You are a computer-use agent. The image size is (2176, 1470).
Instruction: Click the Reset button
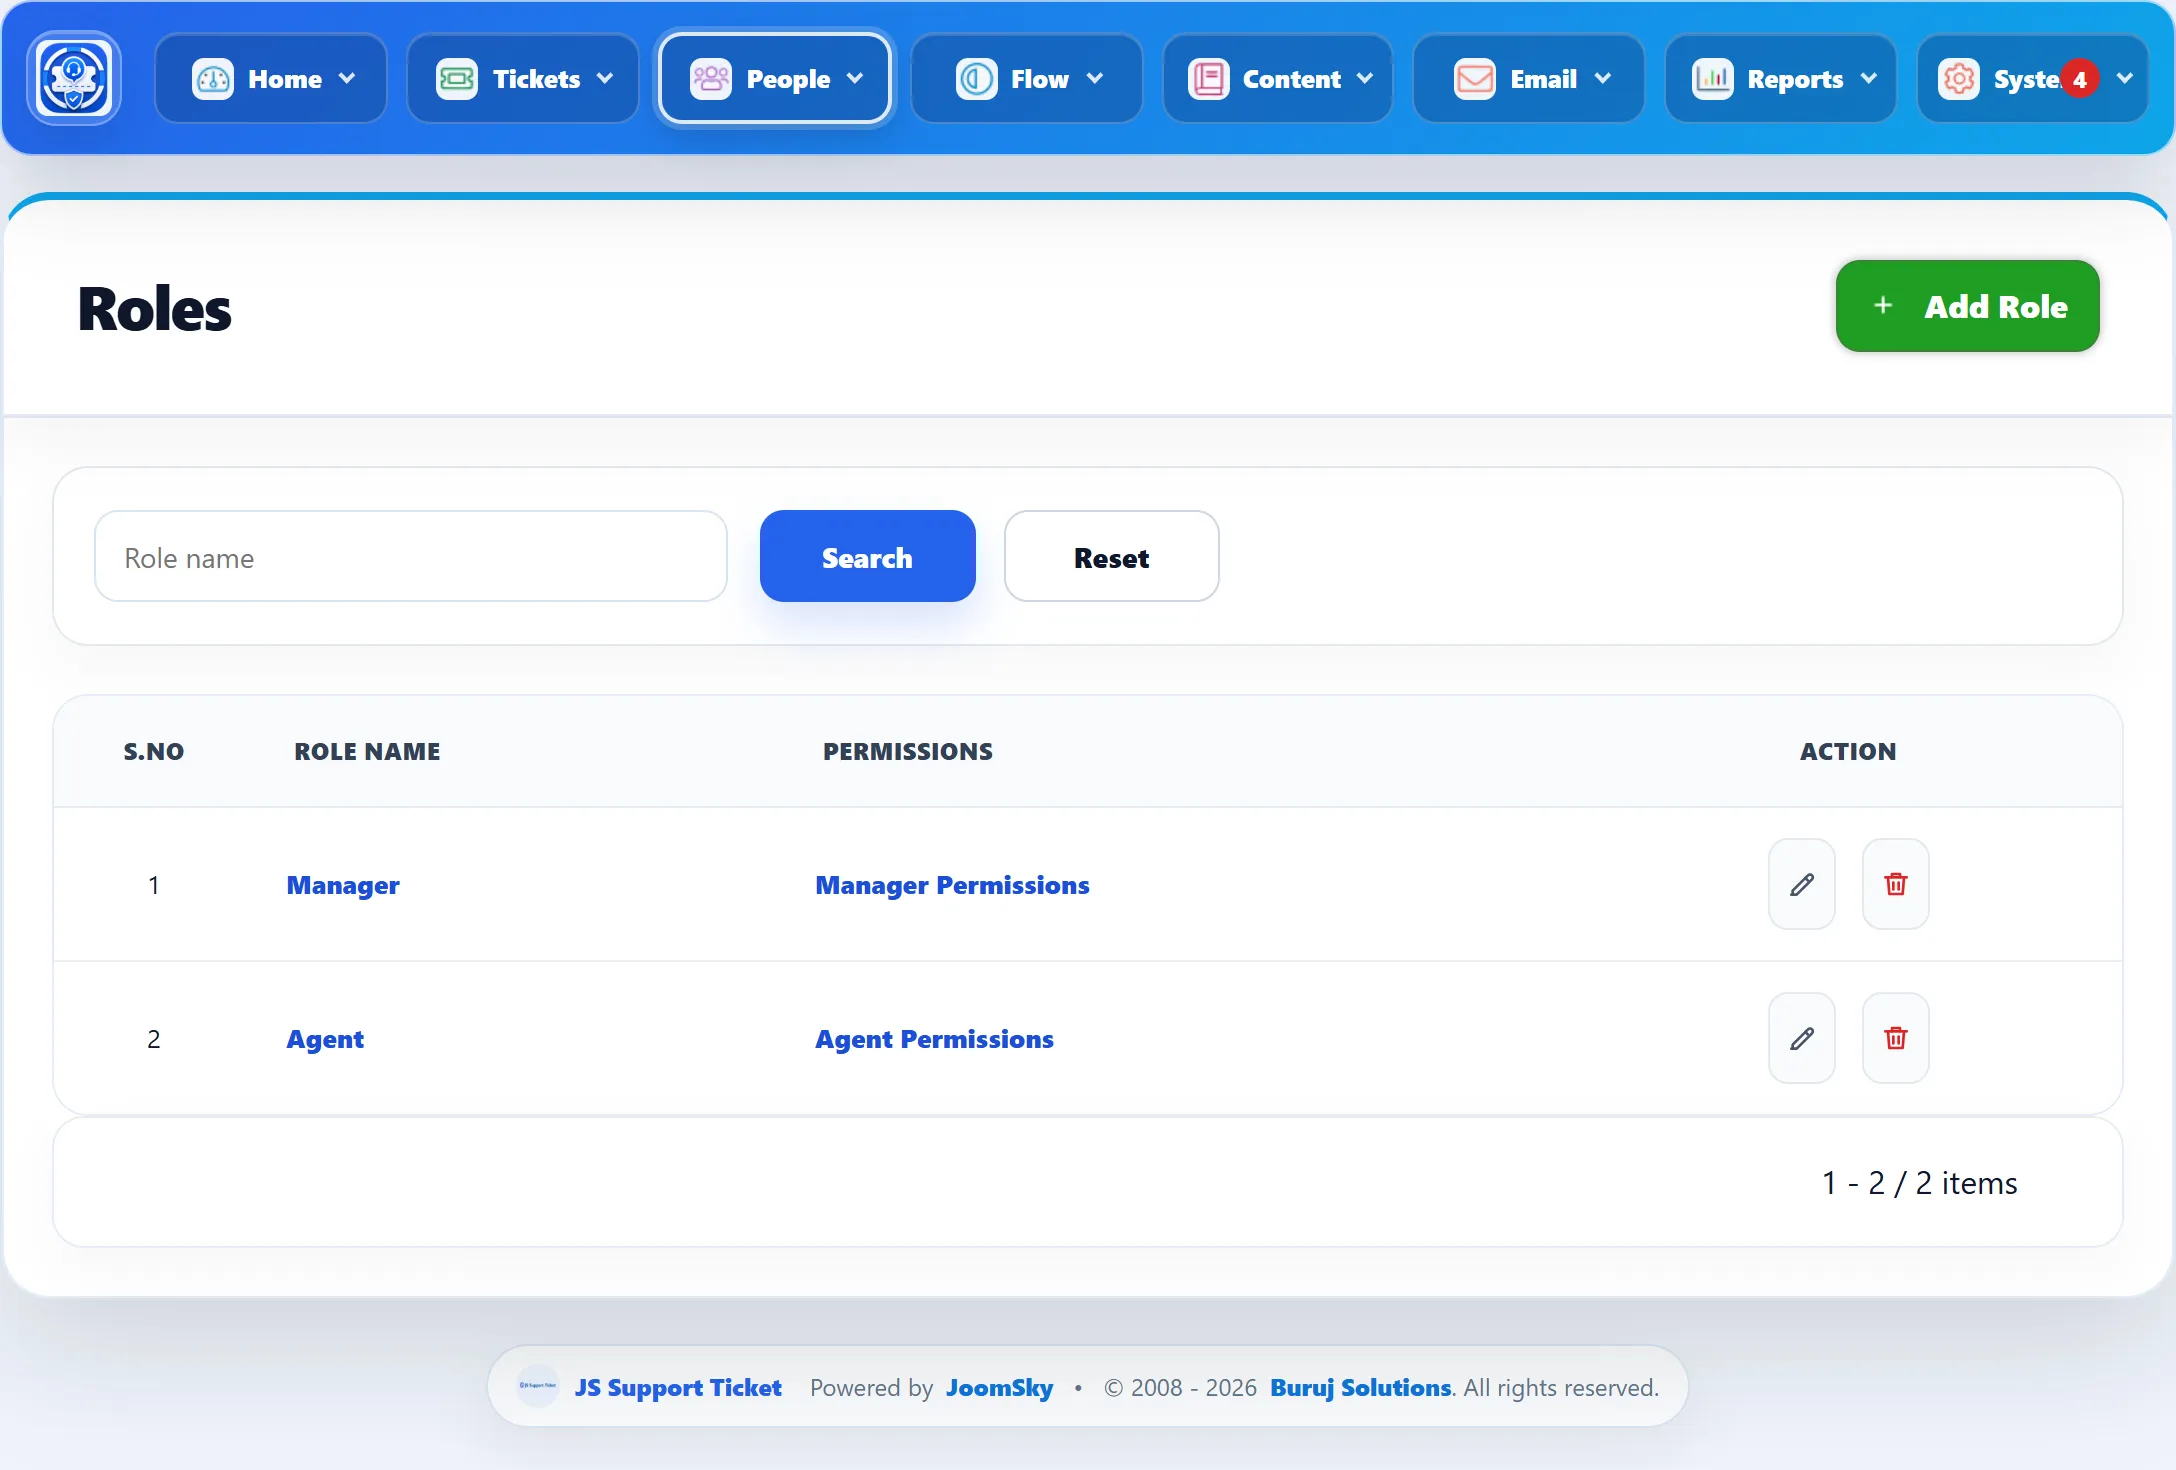[1111, 556]
